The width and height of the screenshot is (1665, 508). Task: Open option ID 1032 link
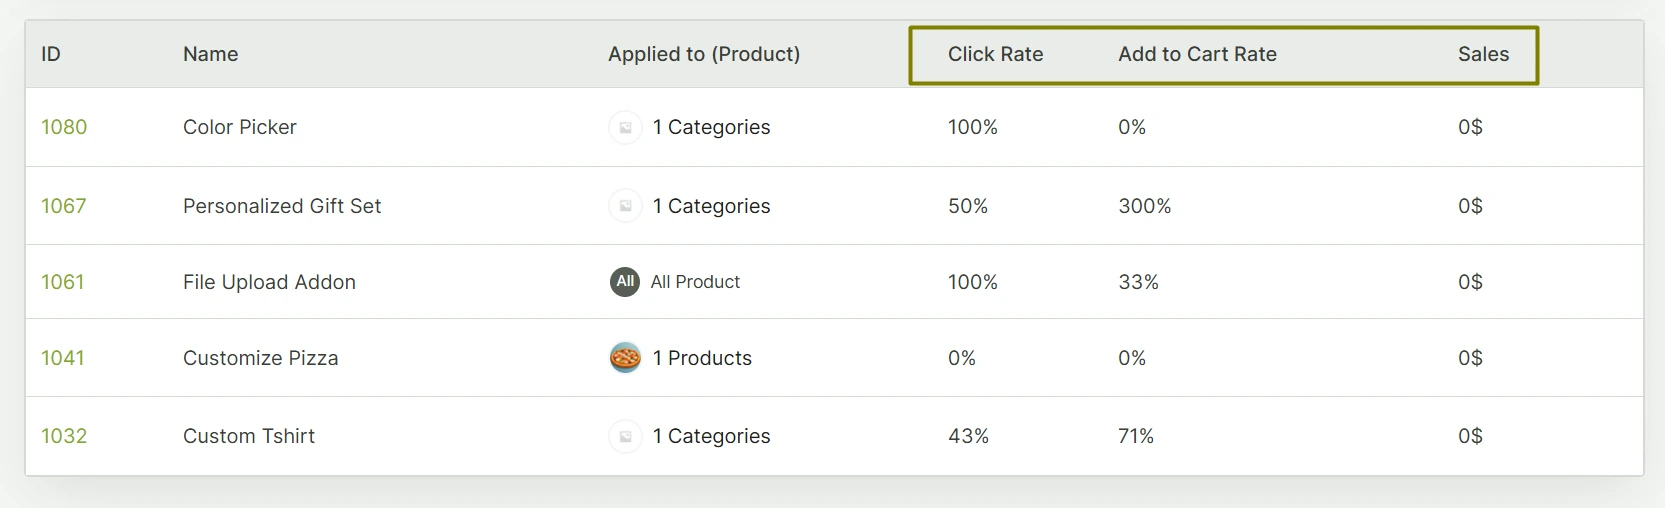(x=64, y=436)
